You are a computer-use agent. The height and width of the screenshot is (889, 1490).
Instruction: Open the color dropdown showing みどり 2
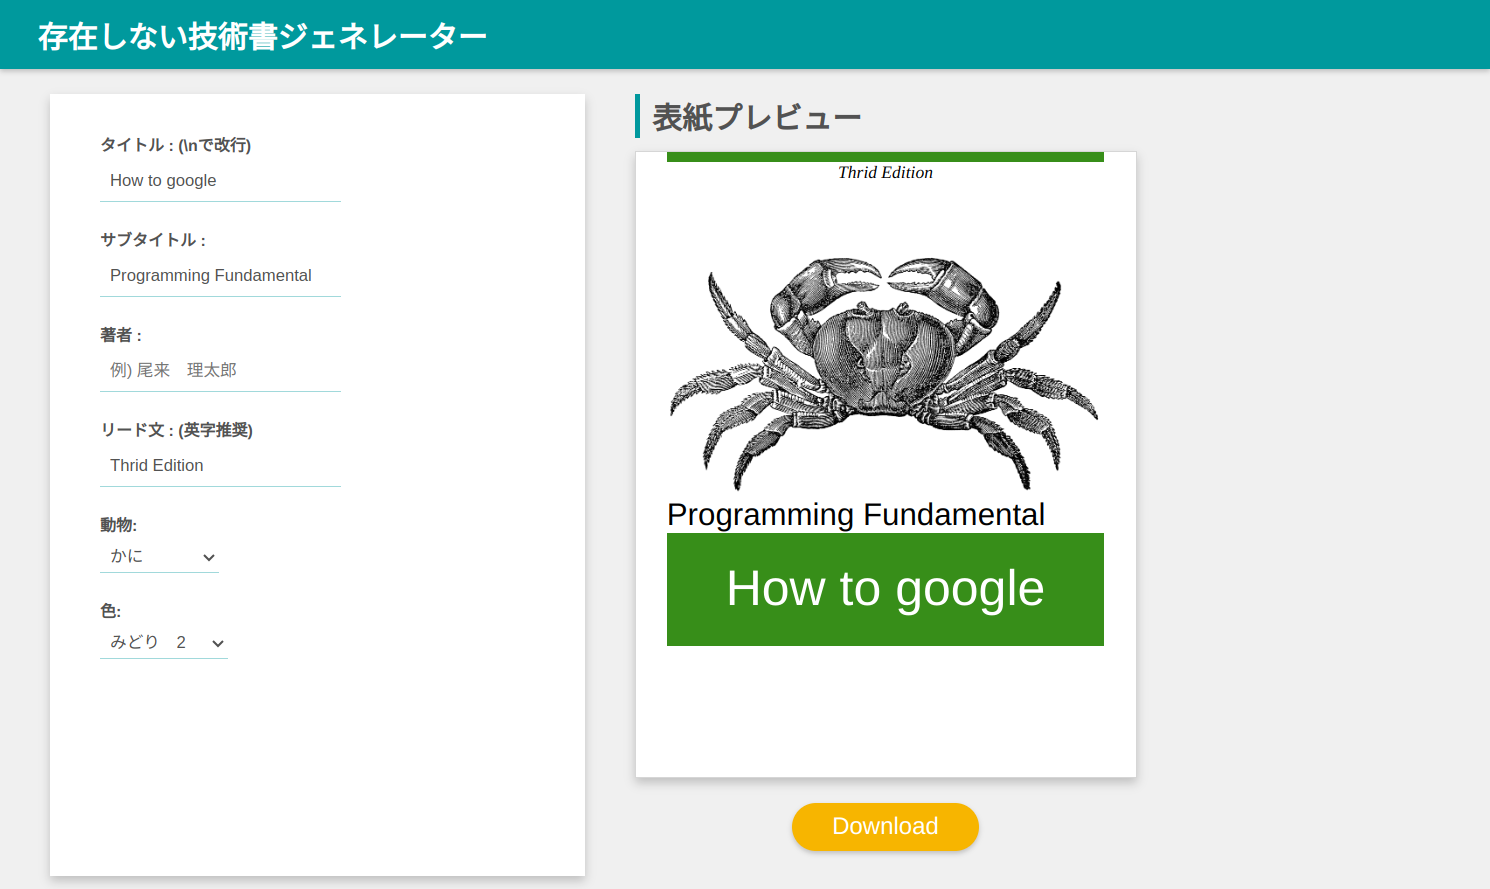164,643
